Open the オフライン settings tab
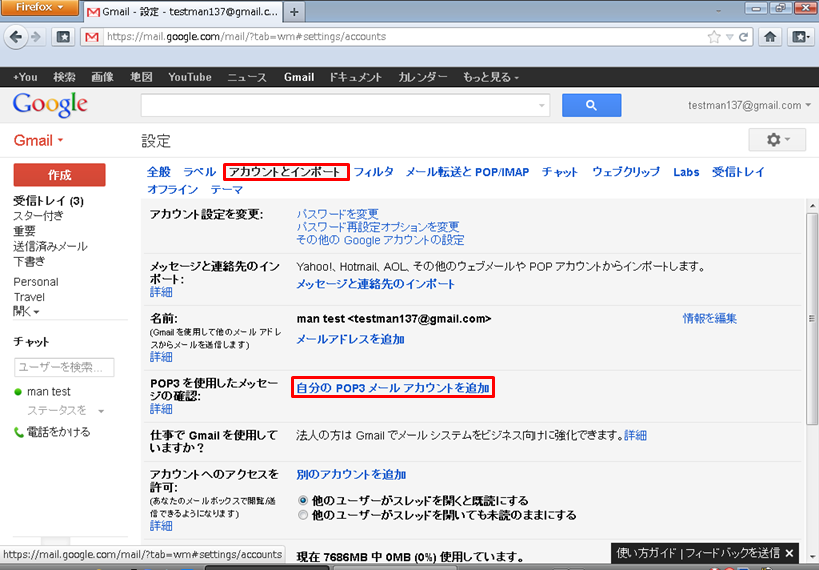 tap(172, 189)
